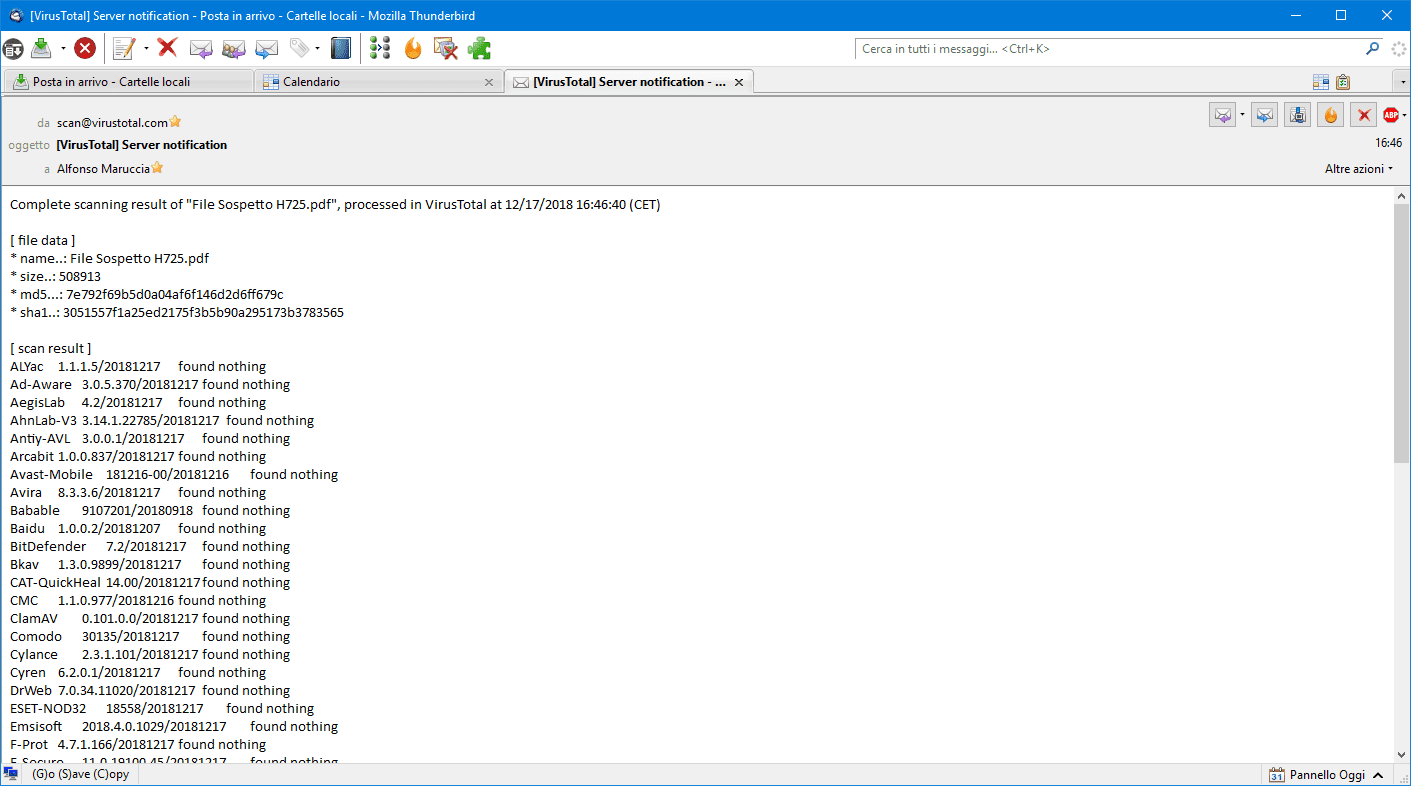Click the flame Junk icon in main toolbar
Viewport: 1411px width, 786px height.
click(x=413, y=48)
